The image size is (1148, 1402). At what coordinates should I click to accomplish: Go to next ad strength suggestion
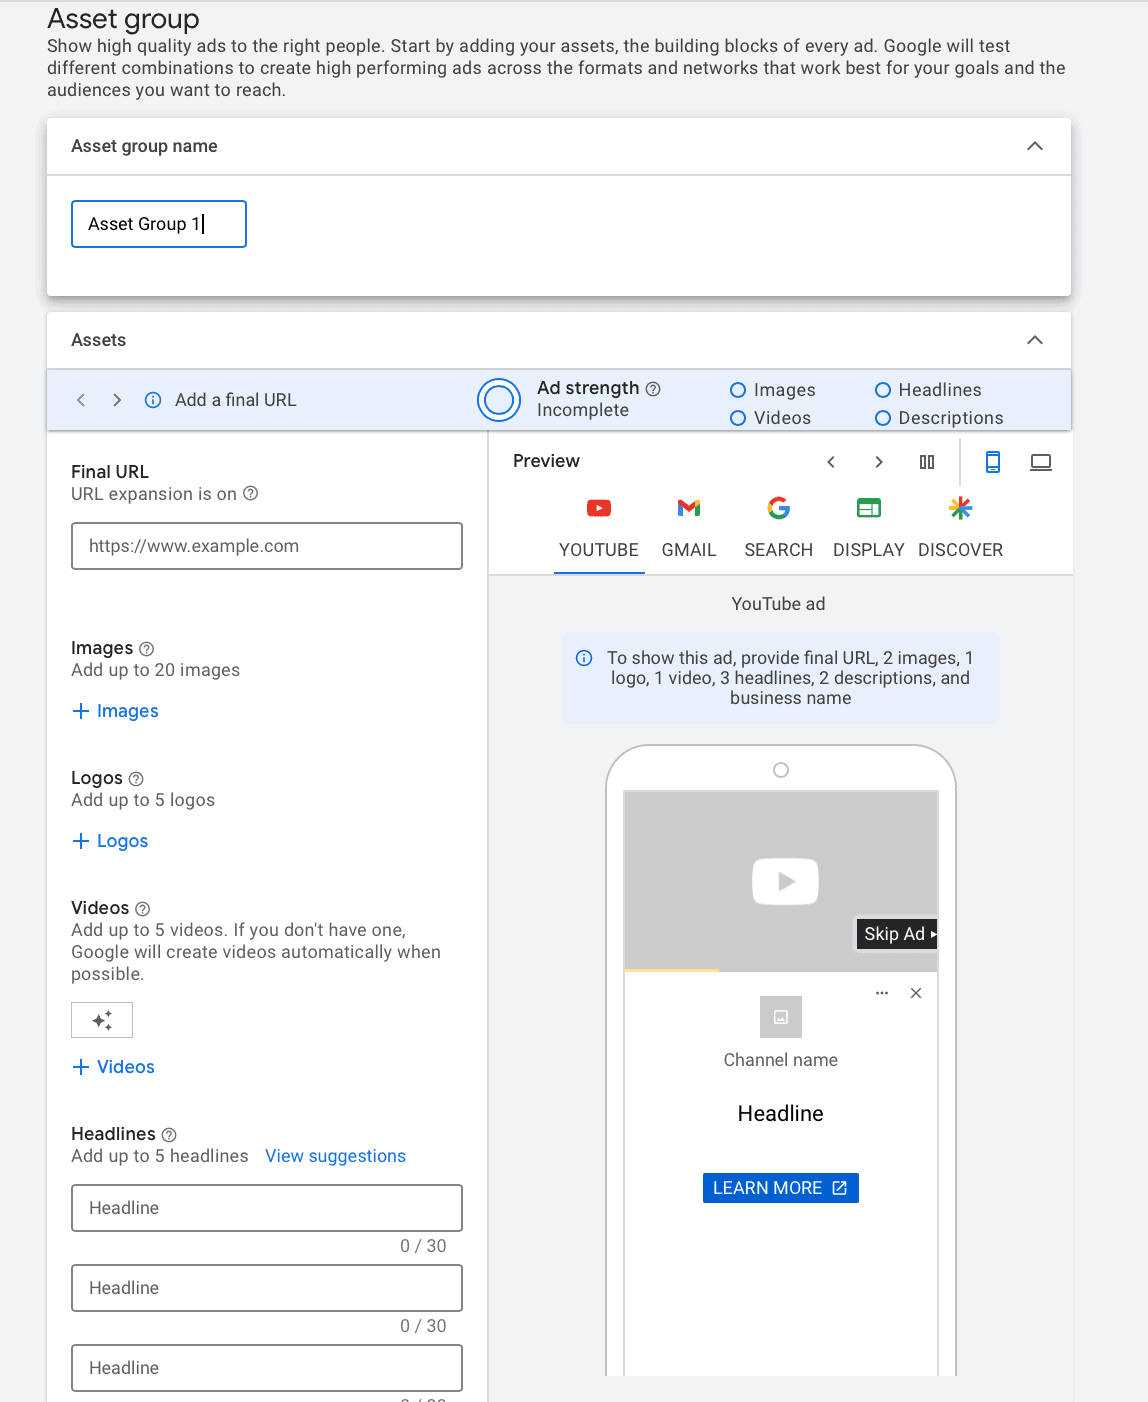click(117, 400)
